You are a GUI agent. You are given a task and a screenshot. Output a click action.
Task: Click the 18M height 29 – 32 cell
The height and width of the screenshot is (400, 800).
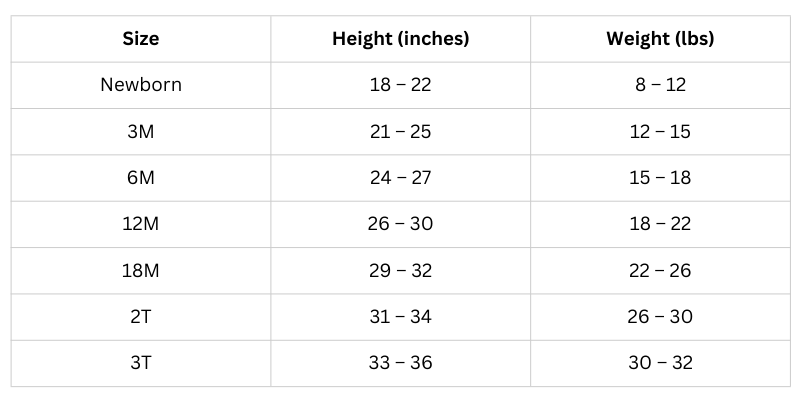tap(400, 270)
